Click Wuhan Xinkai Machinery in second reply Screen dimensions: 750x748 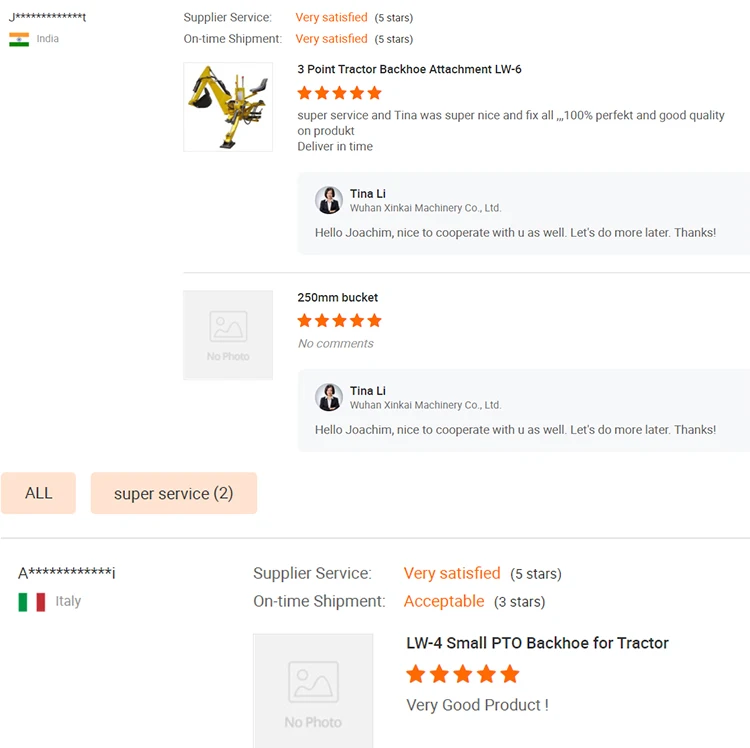click(425, 405)
